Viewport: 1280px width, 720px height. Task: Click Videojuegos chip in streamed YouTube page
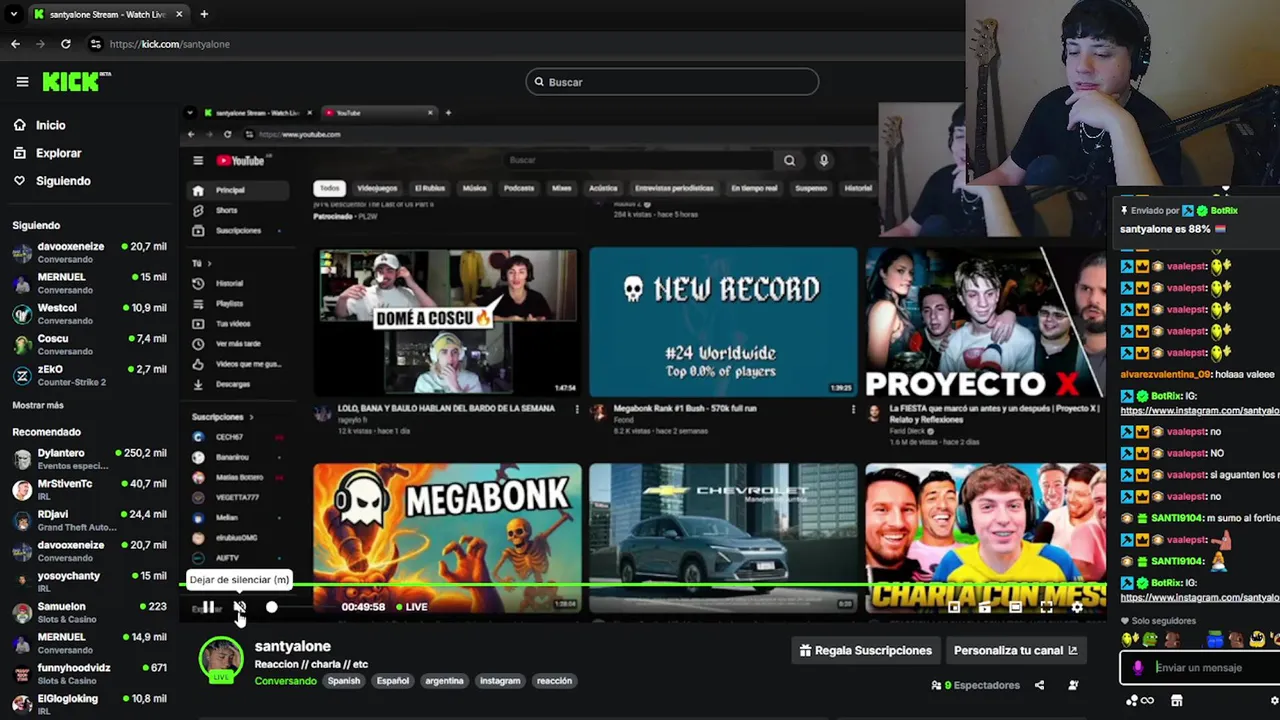377,188
